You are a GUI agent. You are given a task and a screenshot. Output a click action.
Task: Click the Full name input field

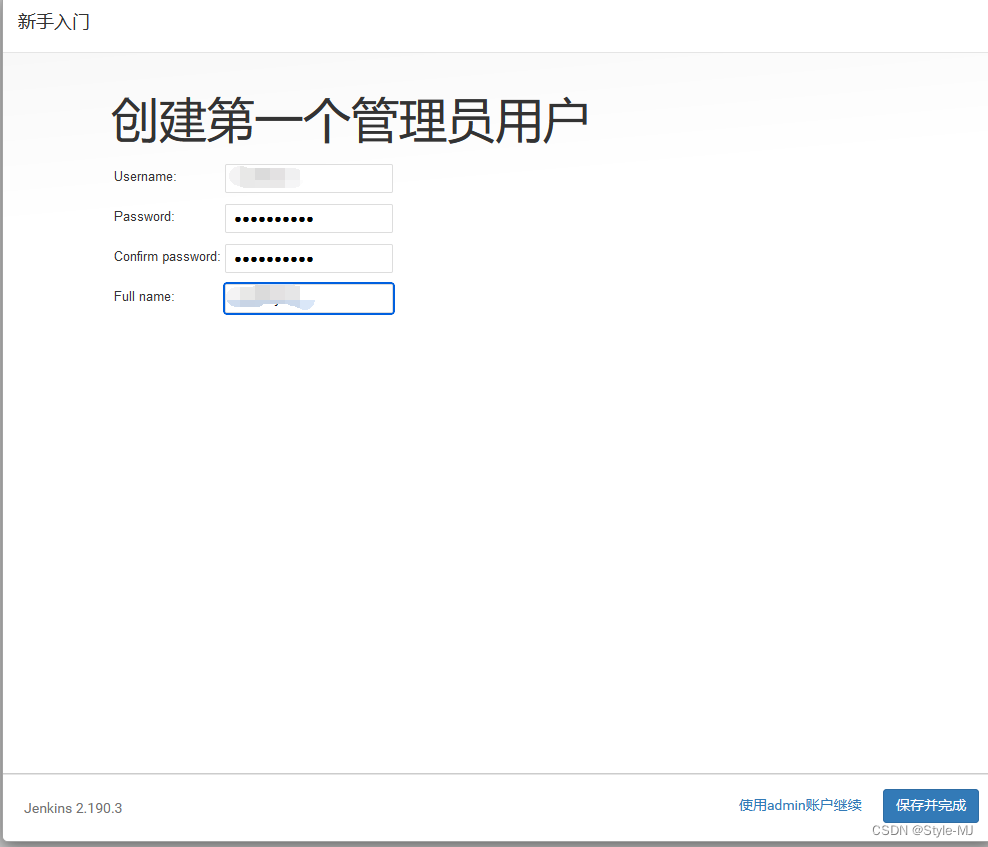(309, 298)
